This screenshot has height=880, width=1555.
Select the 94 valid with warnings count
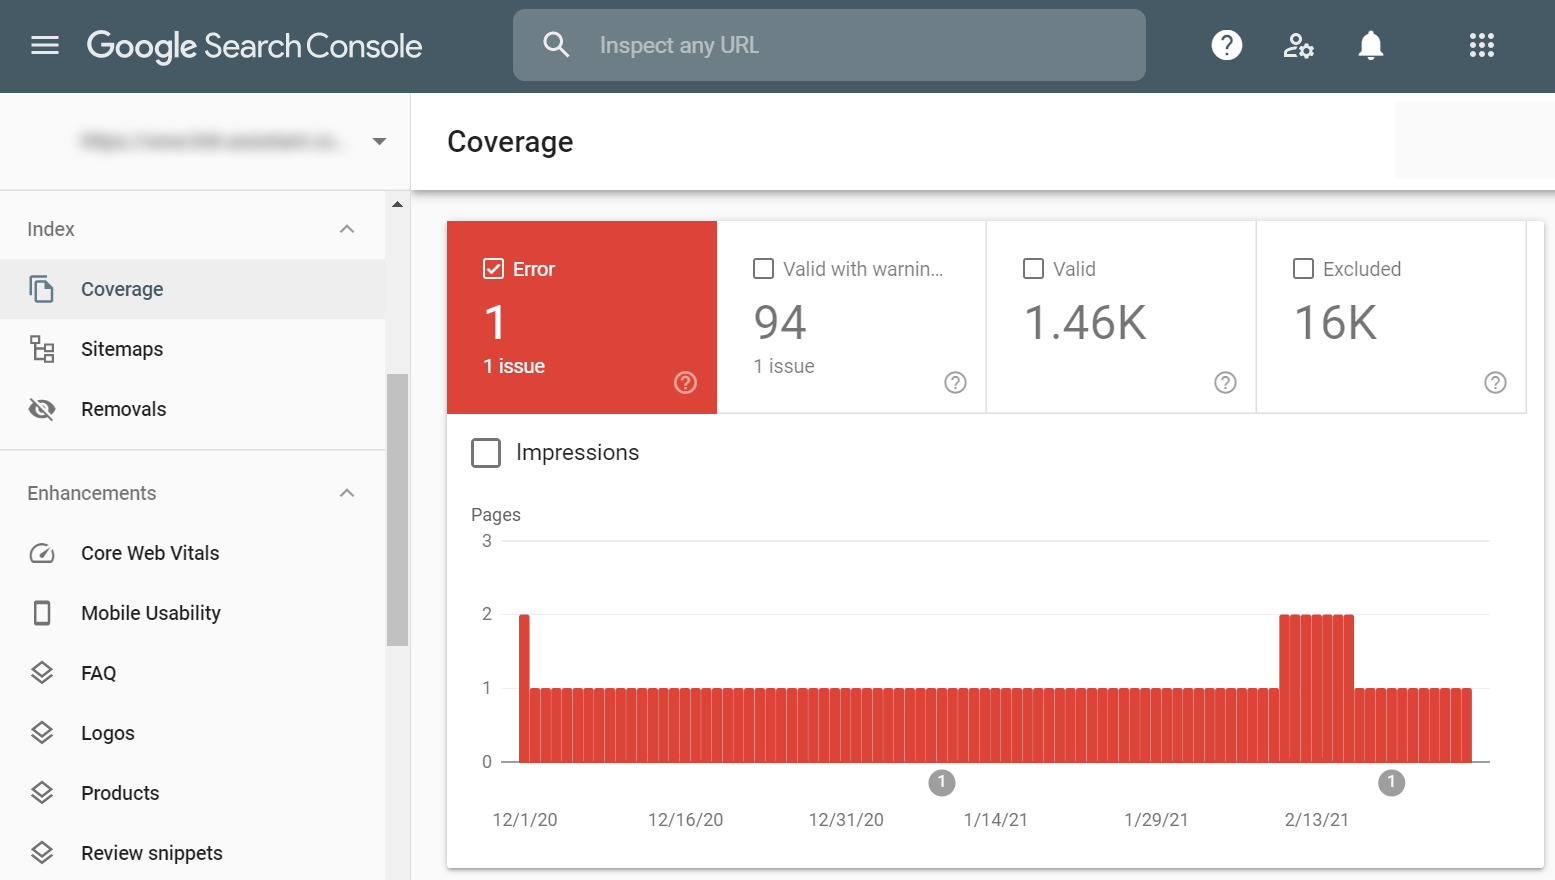click(x=780, y=323)
